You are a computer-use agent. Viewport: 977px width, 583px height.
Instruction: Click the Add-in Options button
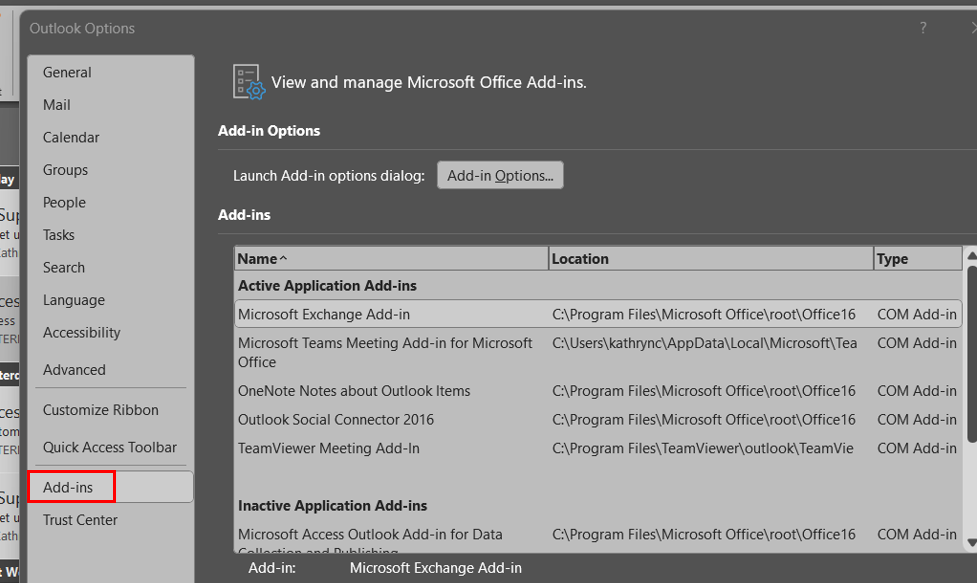pos(500,175)
